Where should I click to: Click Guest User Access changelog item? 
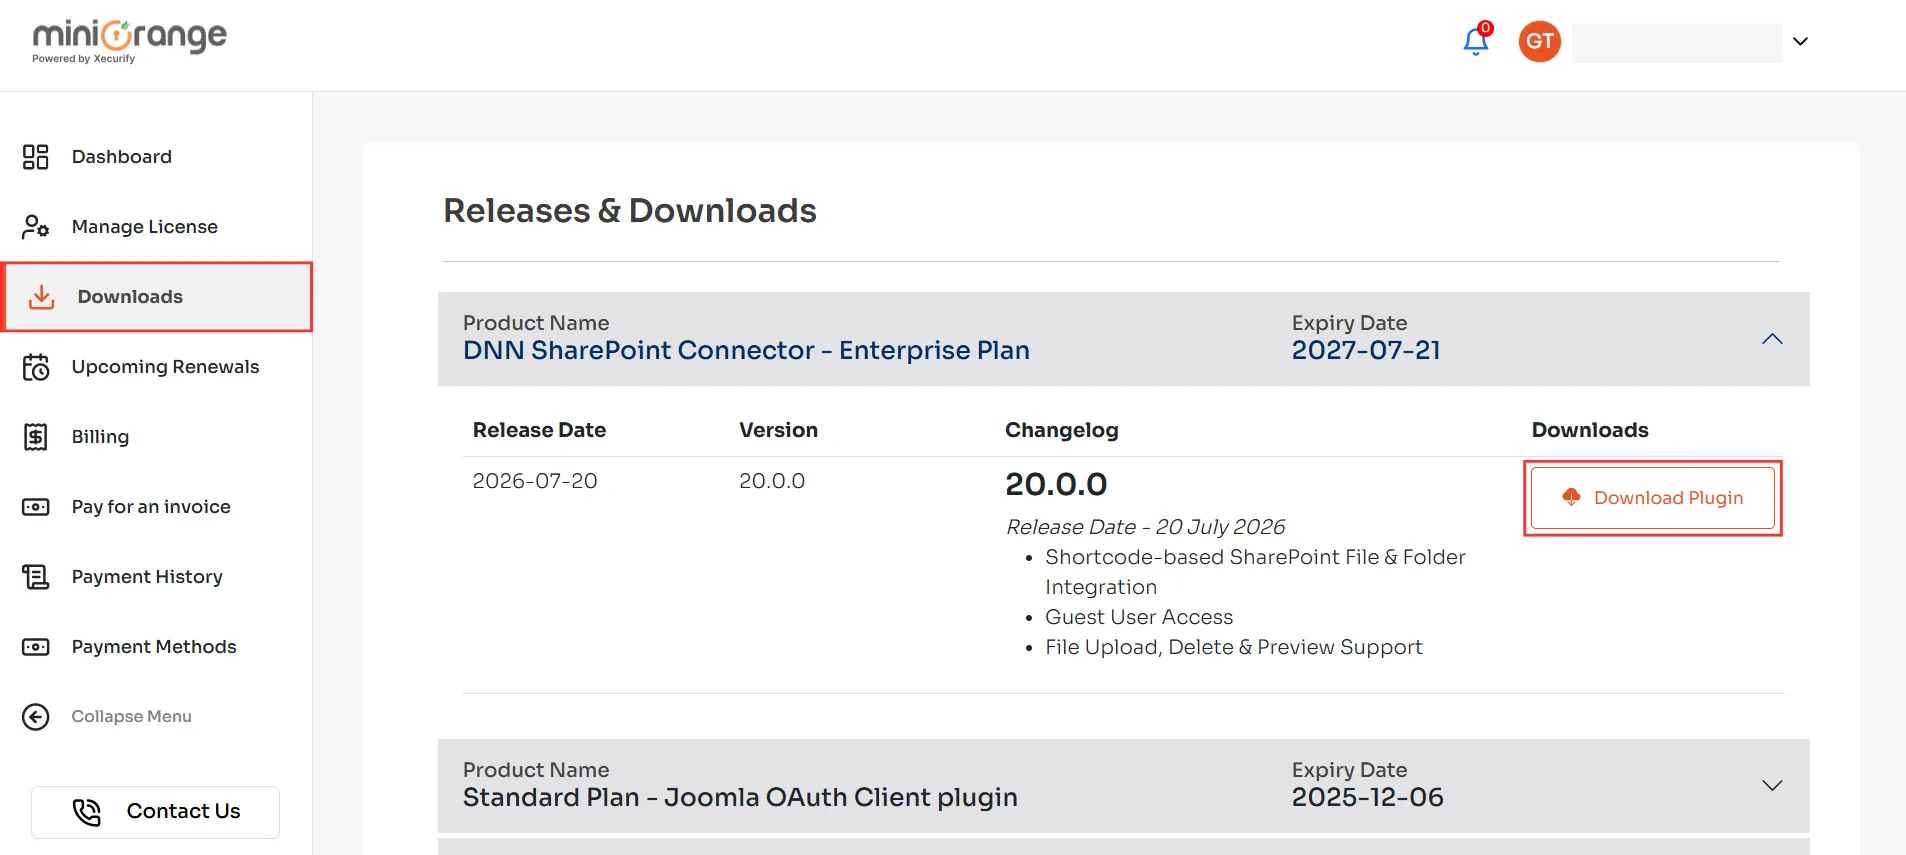pyautogui.click(x=1139, y=617)
